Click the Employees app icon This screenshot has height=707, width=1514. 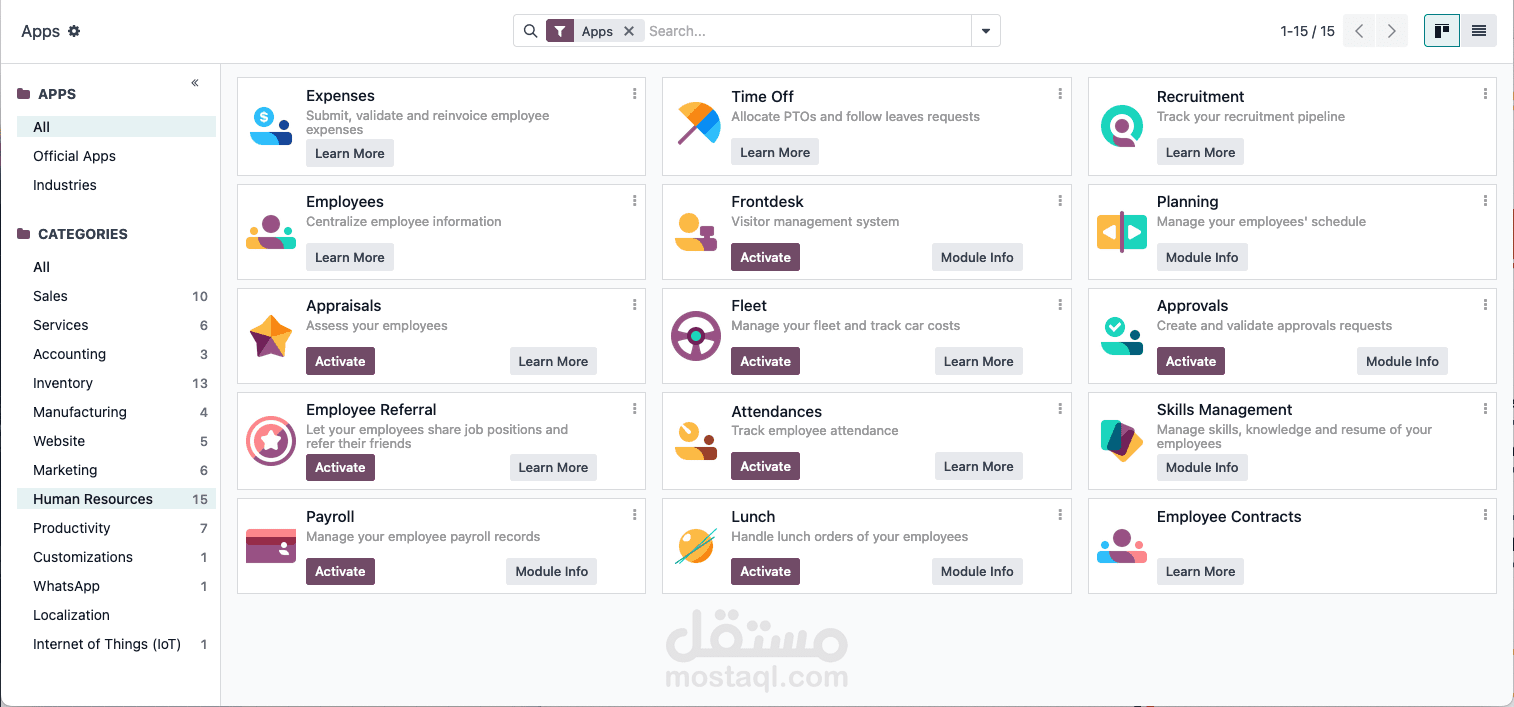point(271,231)
